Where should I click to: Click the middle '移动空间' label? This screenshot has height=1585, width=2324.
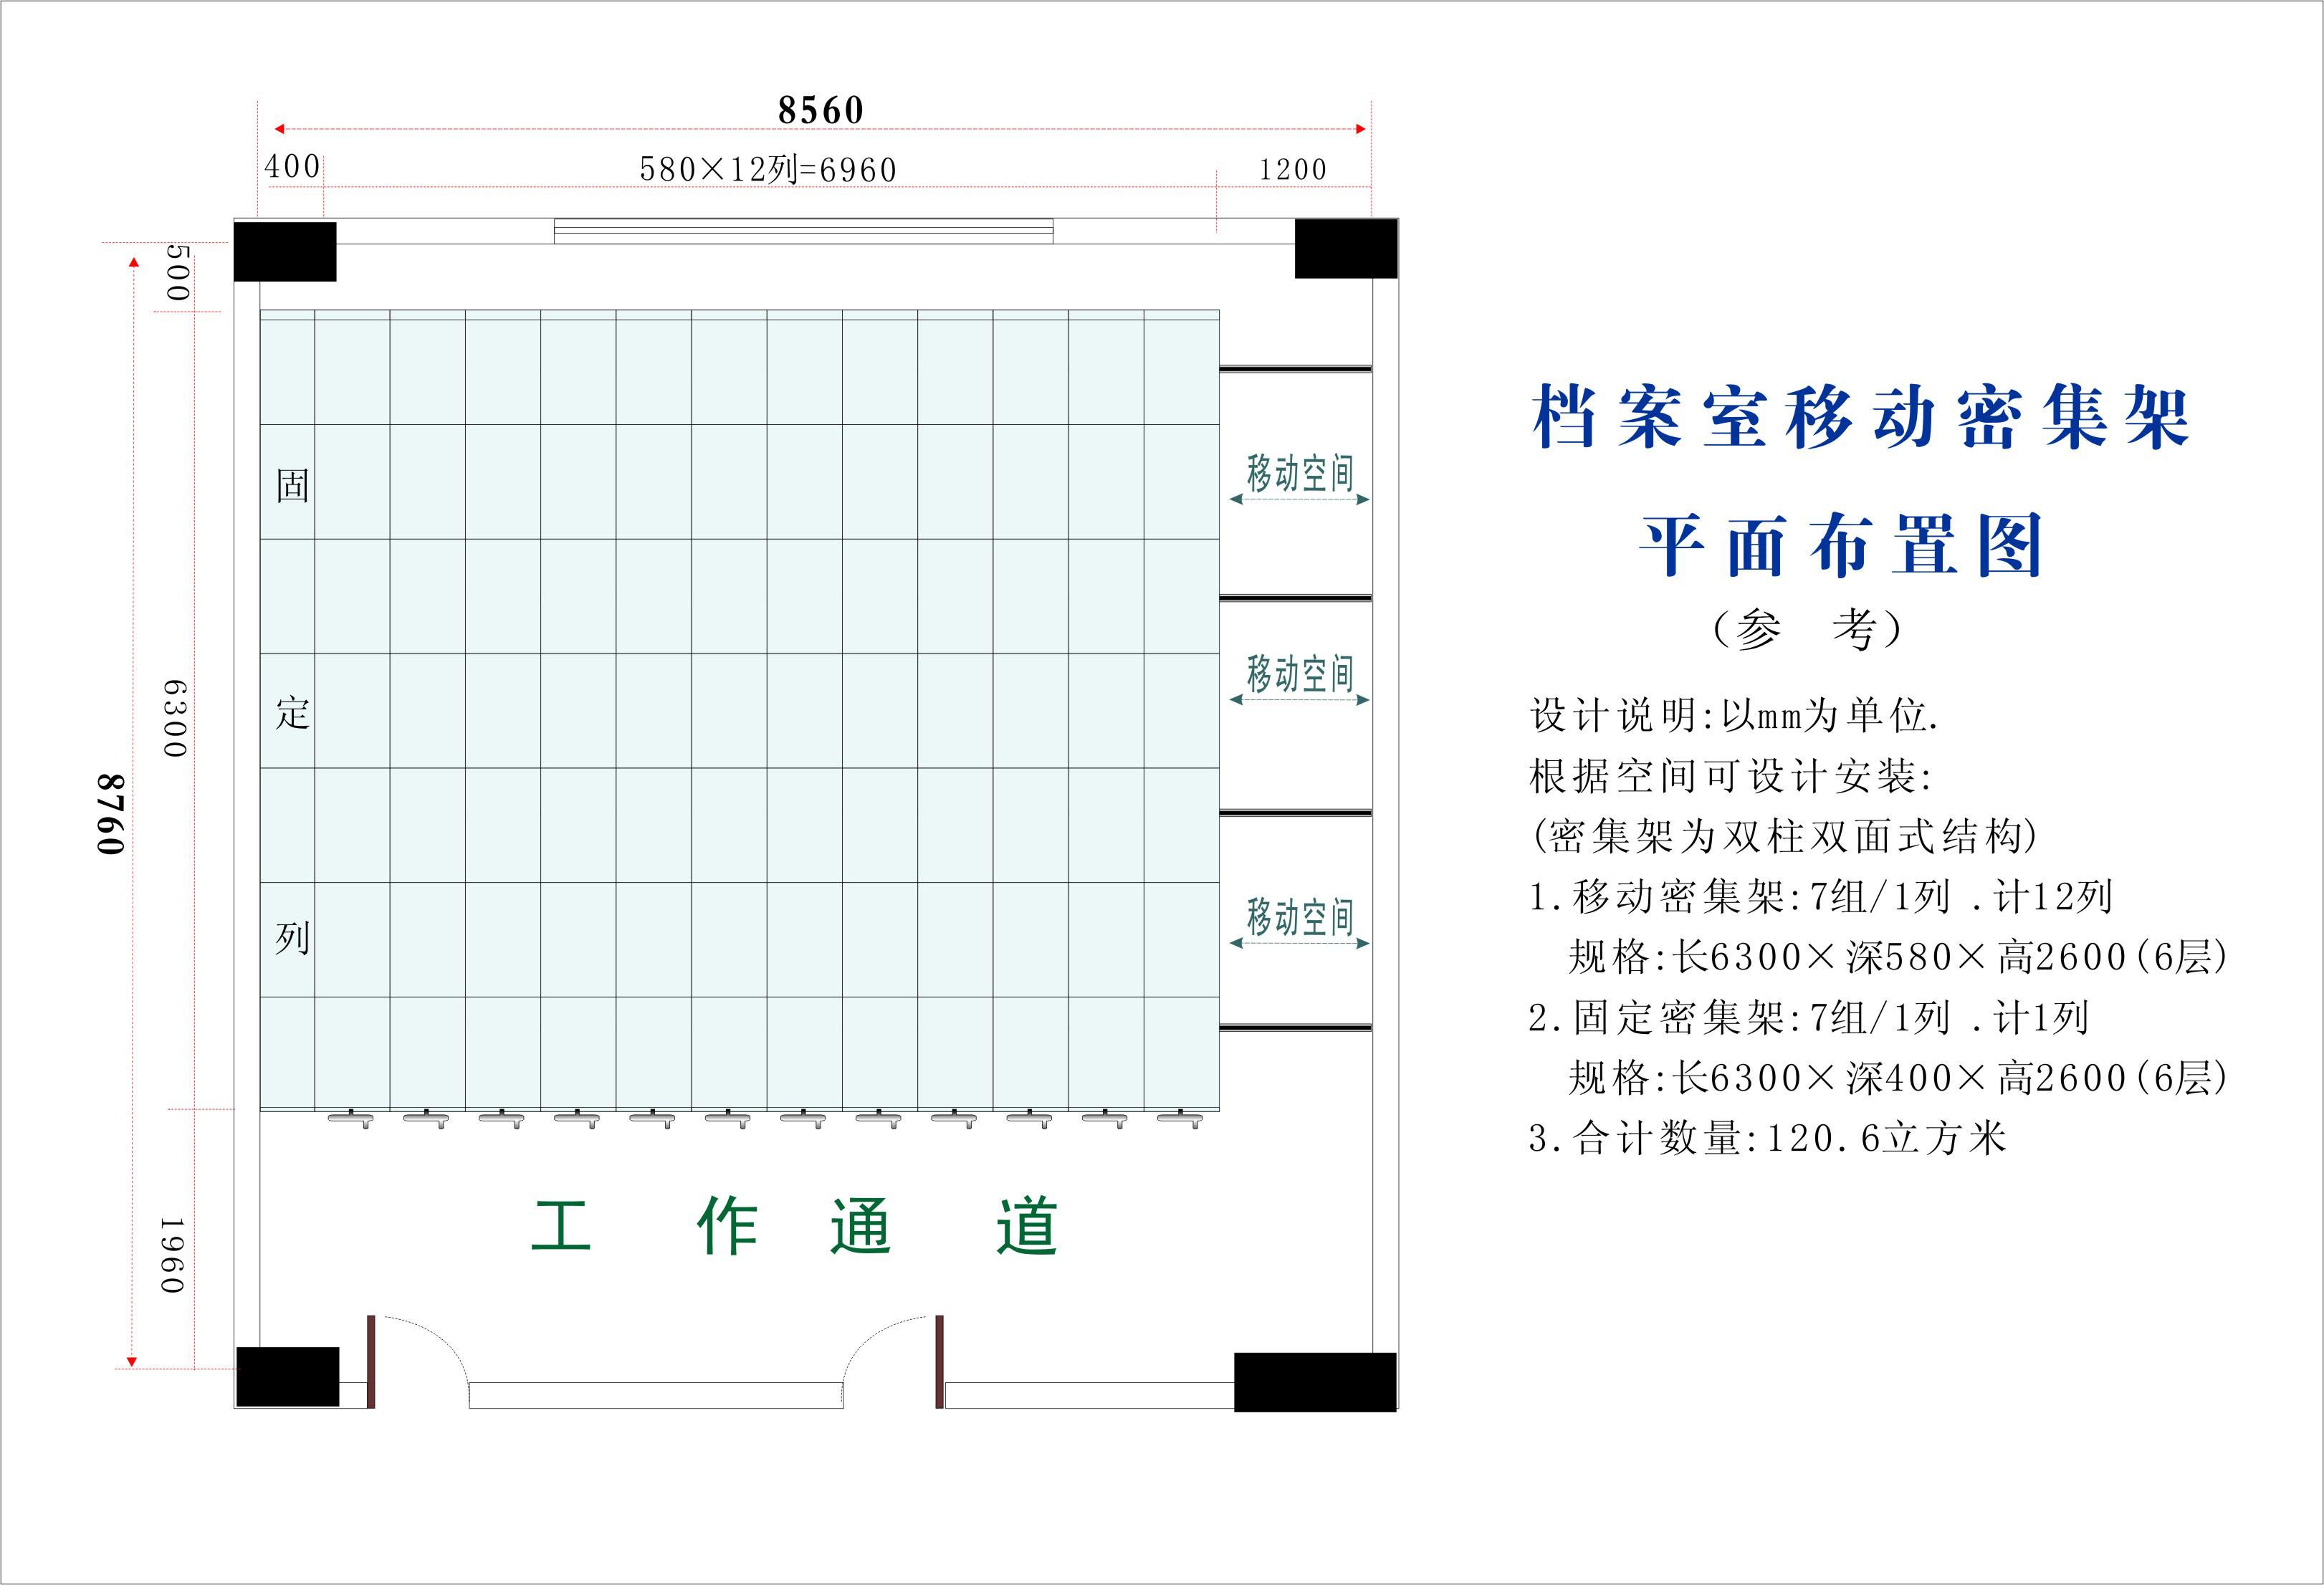coord(1299,674)
